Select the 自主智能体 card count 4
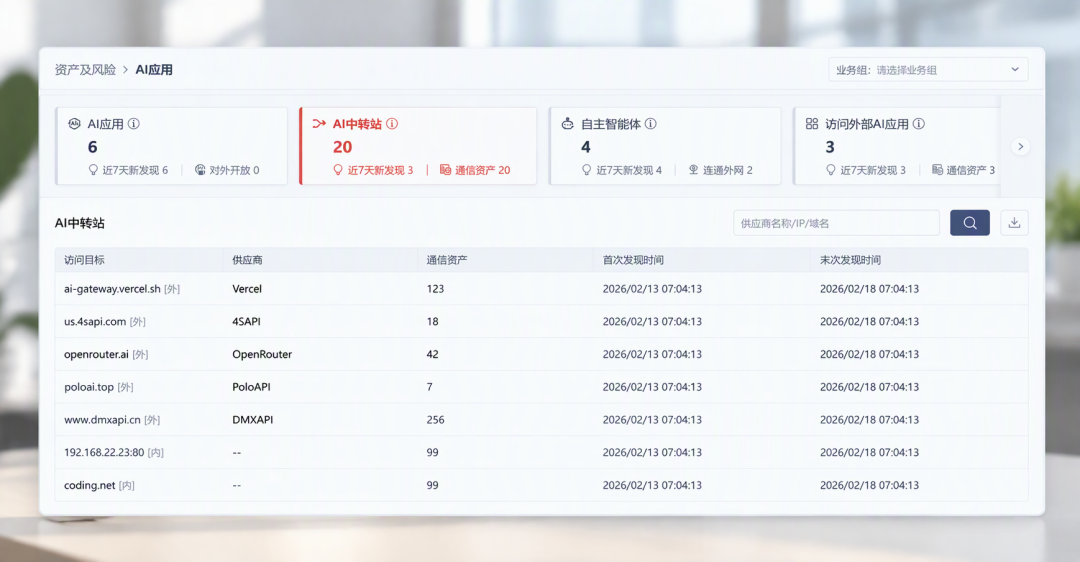1080x562 pixels. (585, 147)
